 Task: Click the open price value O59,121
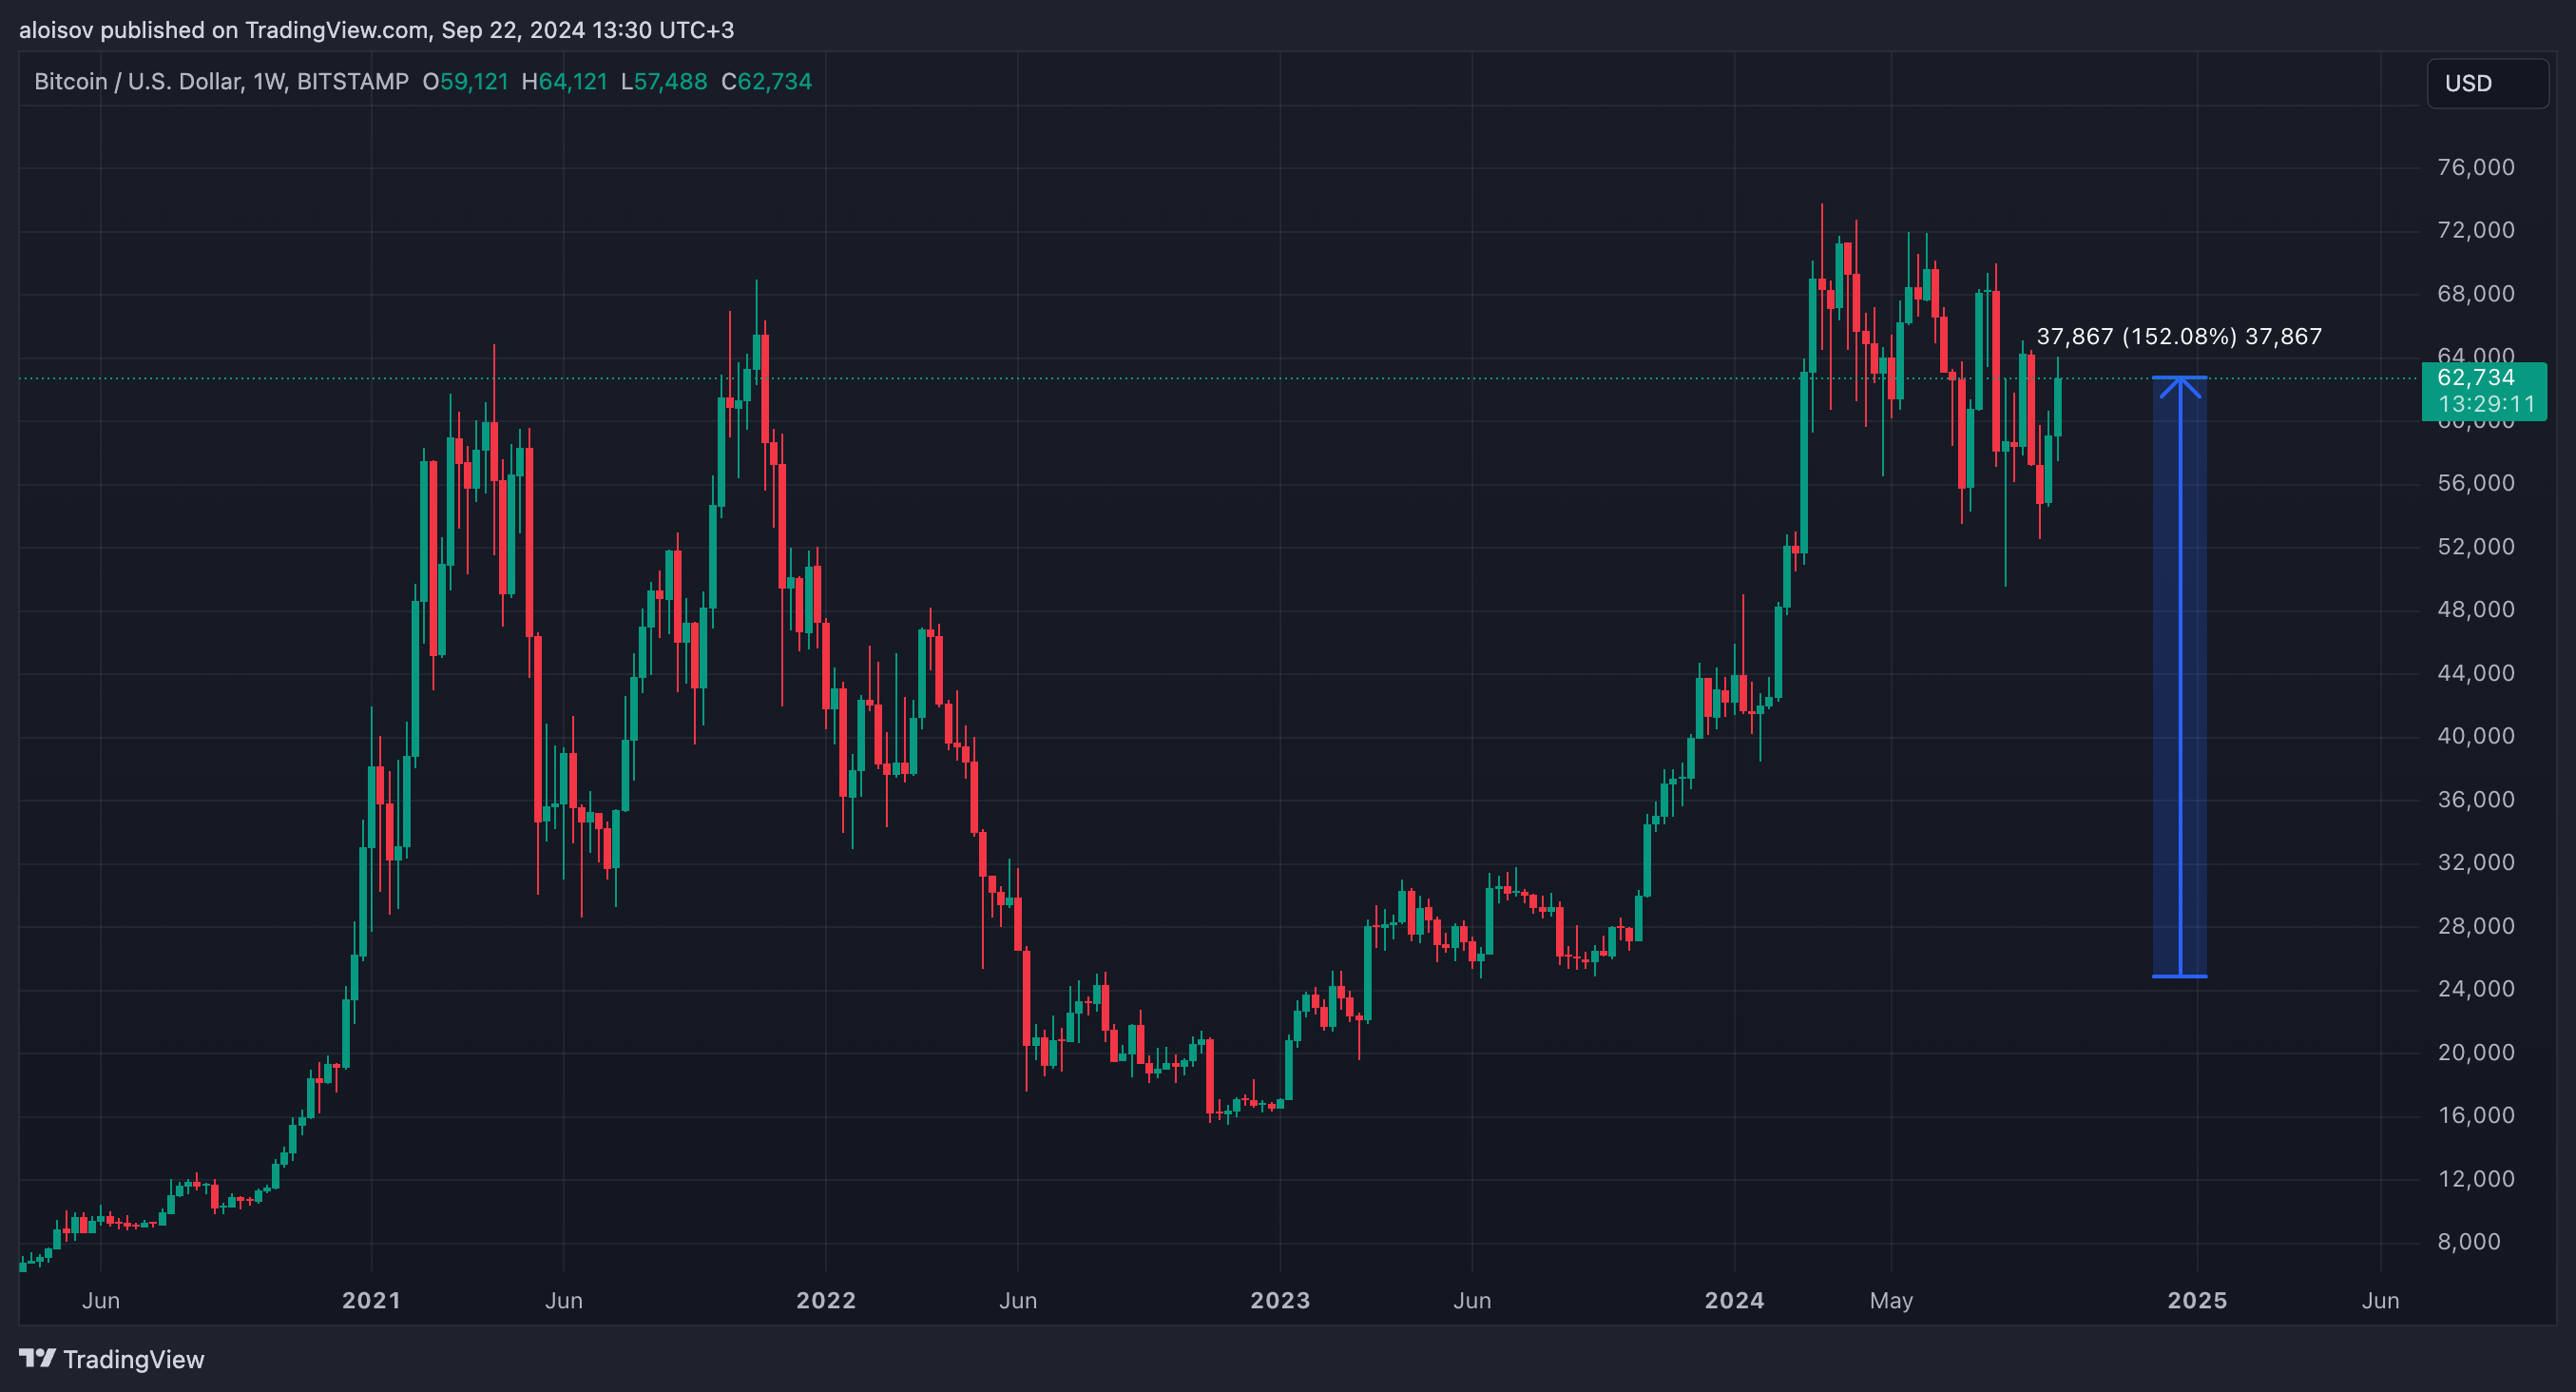[465, 82]
